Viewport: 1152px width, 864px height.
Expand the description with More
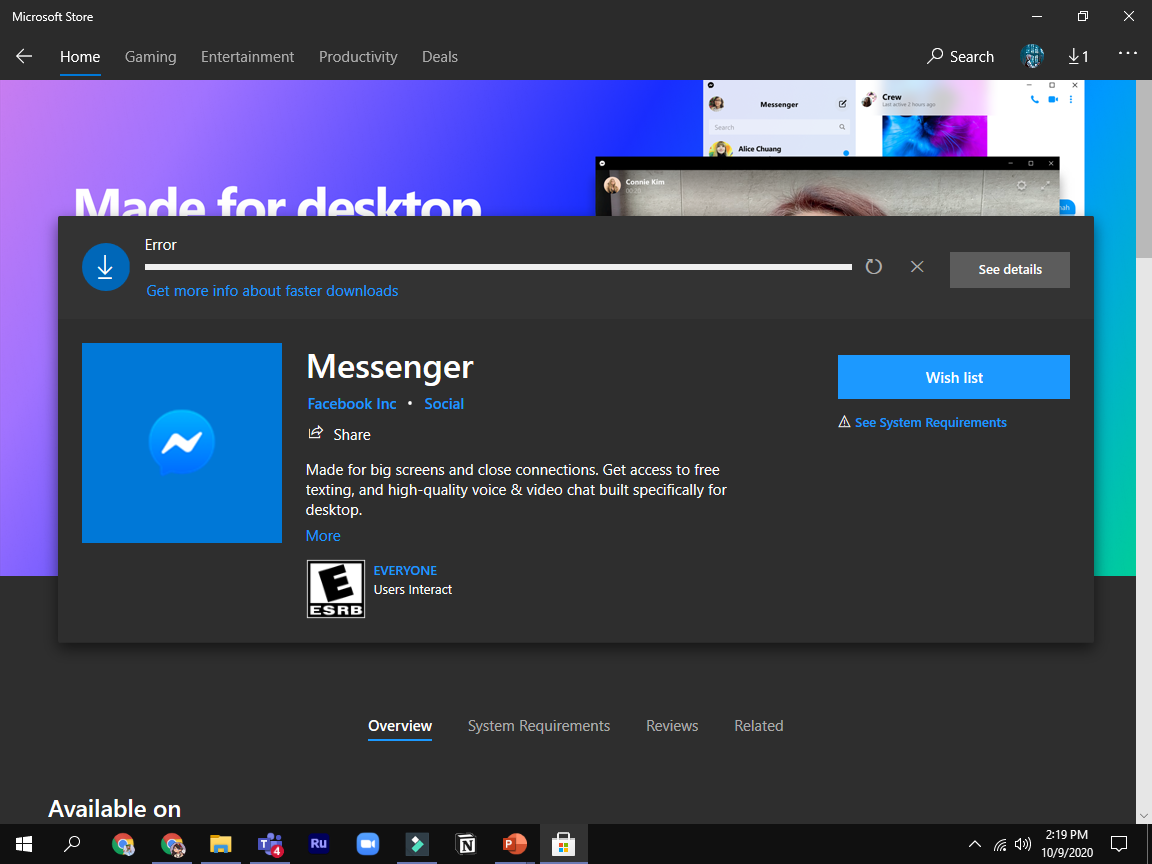(x=323, y=536)
